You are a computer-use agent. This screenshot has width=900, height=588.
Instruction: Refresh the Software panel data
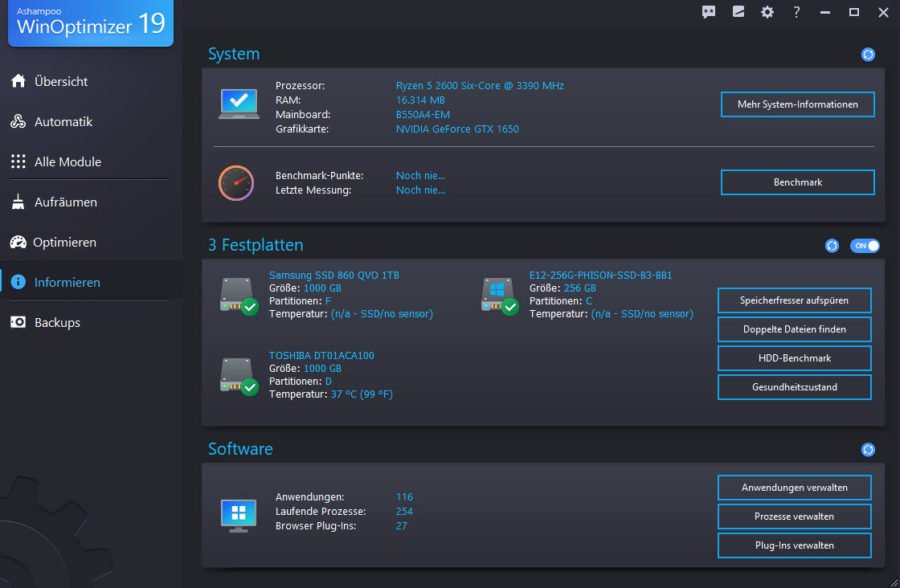point(867,449)
